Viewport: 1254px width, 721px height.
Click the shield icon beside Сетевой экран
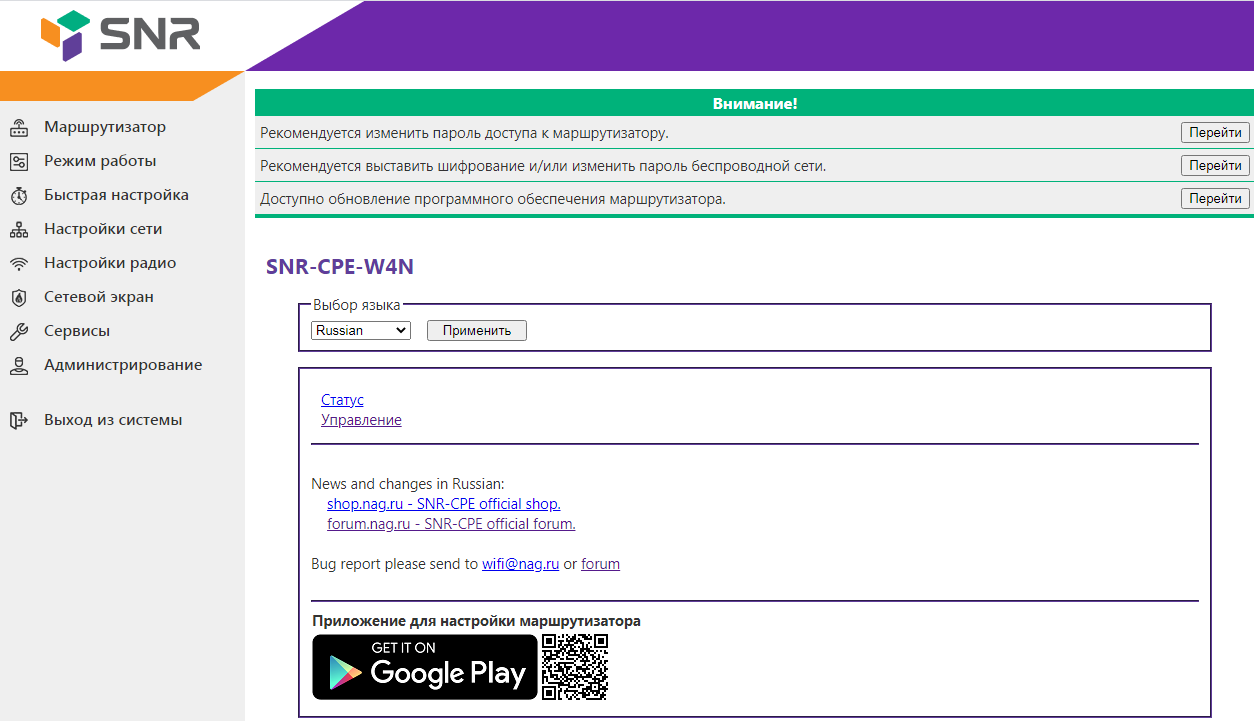[18, 298]
